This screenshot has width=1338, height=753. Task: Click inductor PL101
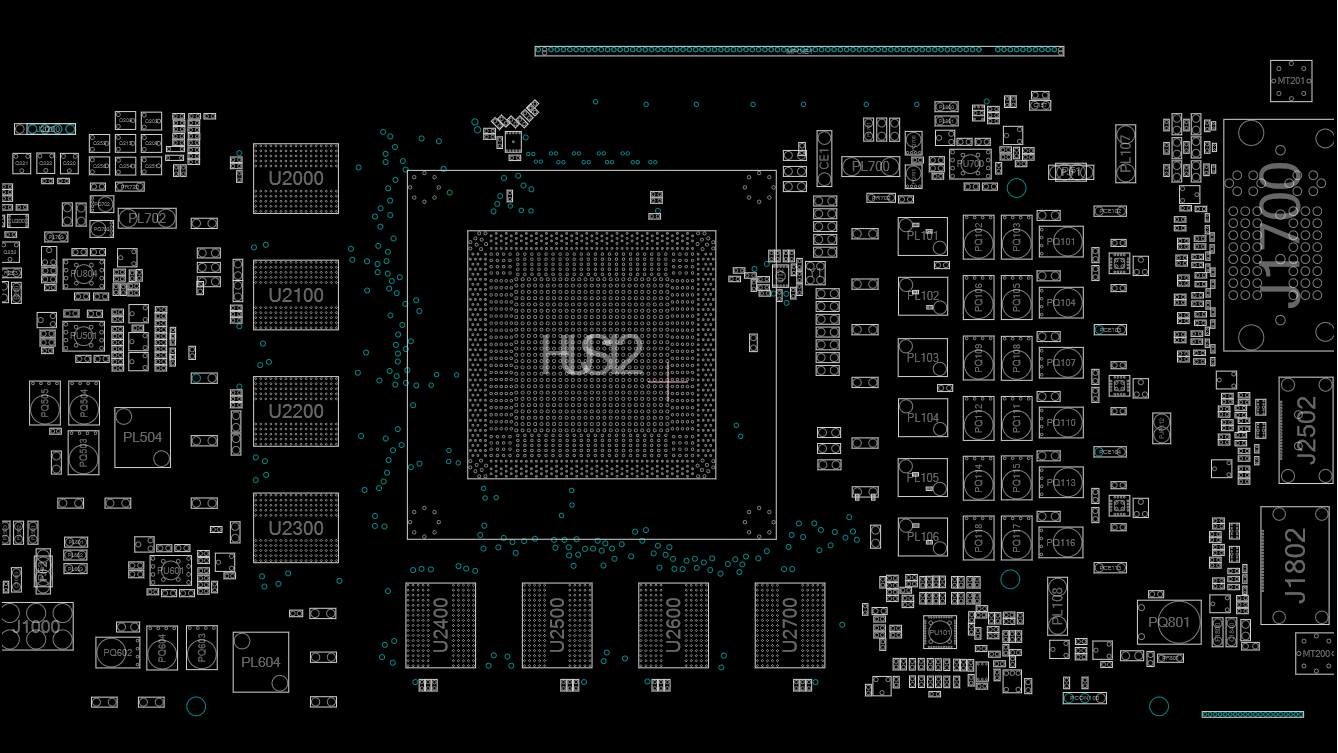point(923,237)
